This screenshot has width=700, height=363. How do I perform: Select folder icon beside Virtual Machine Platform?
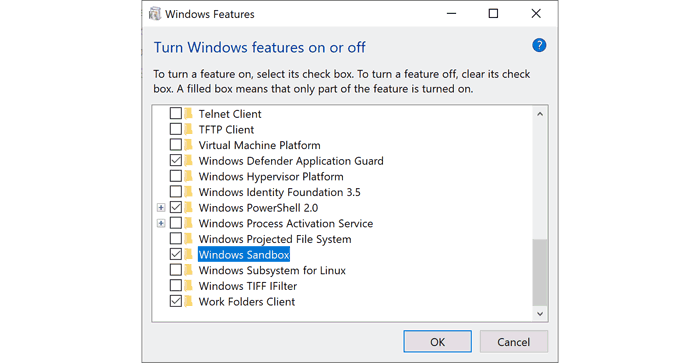tap(188, 145)
